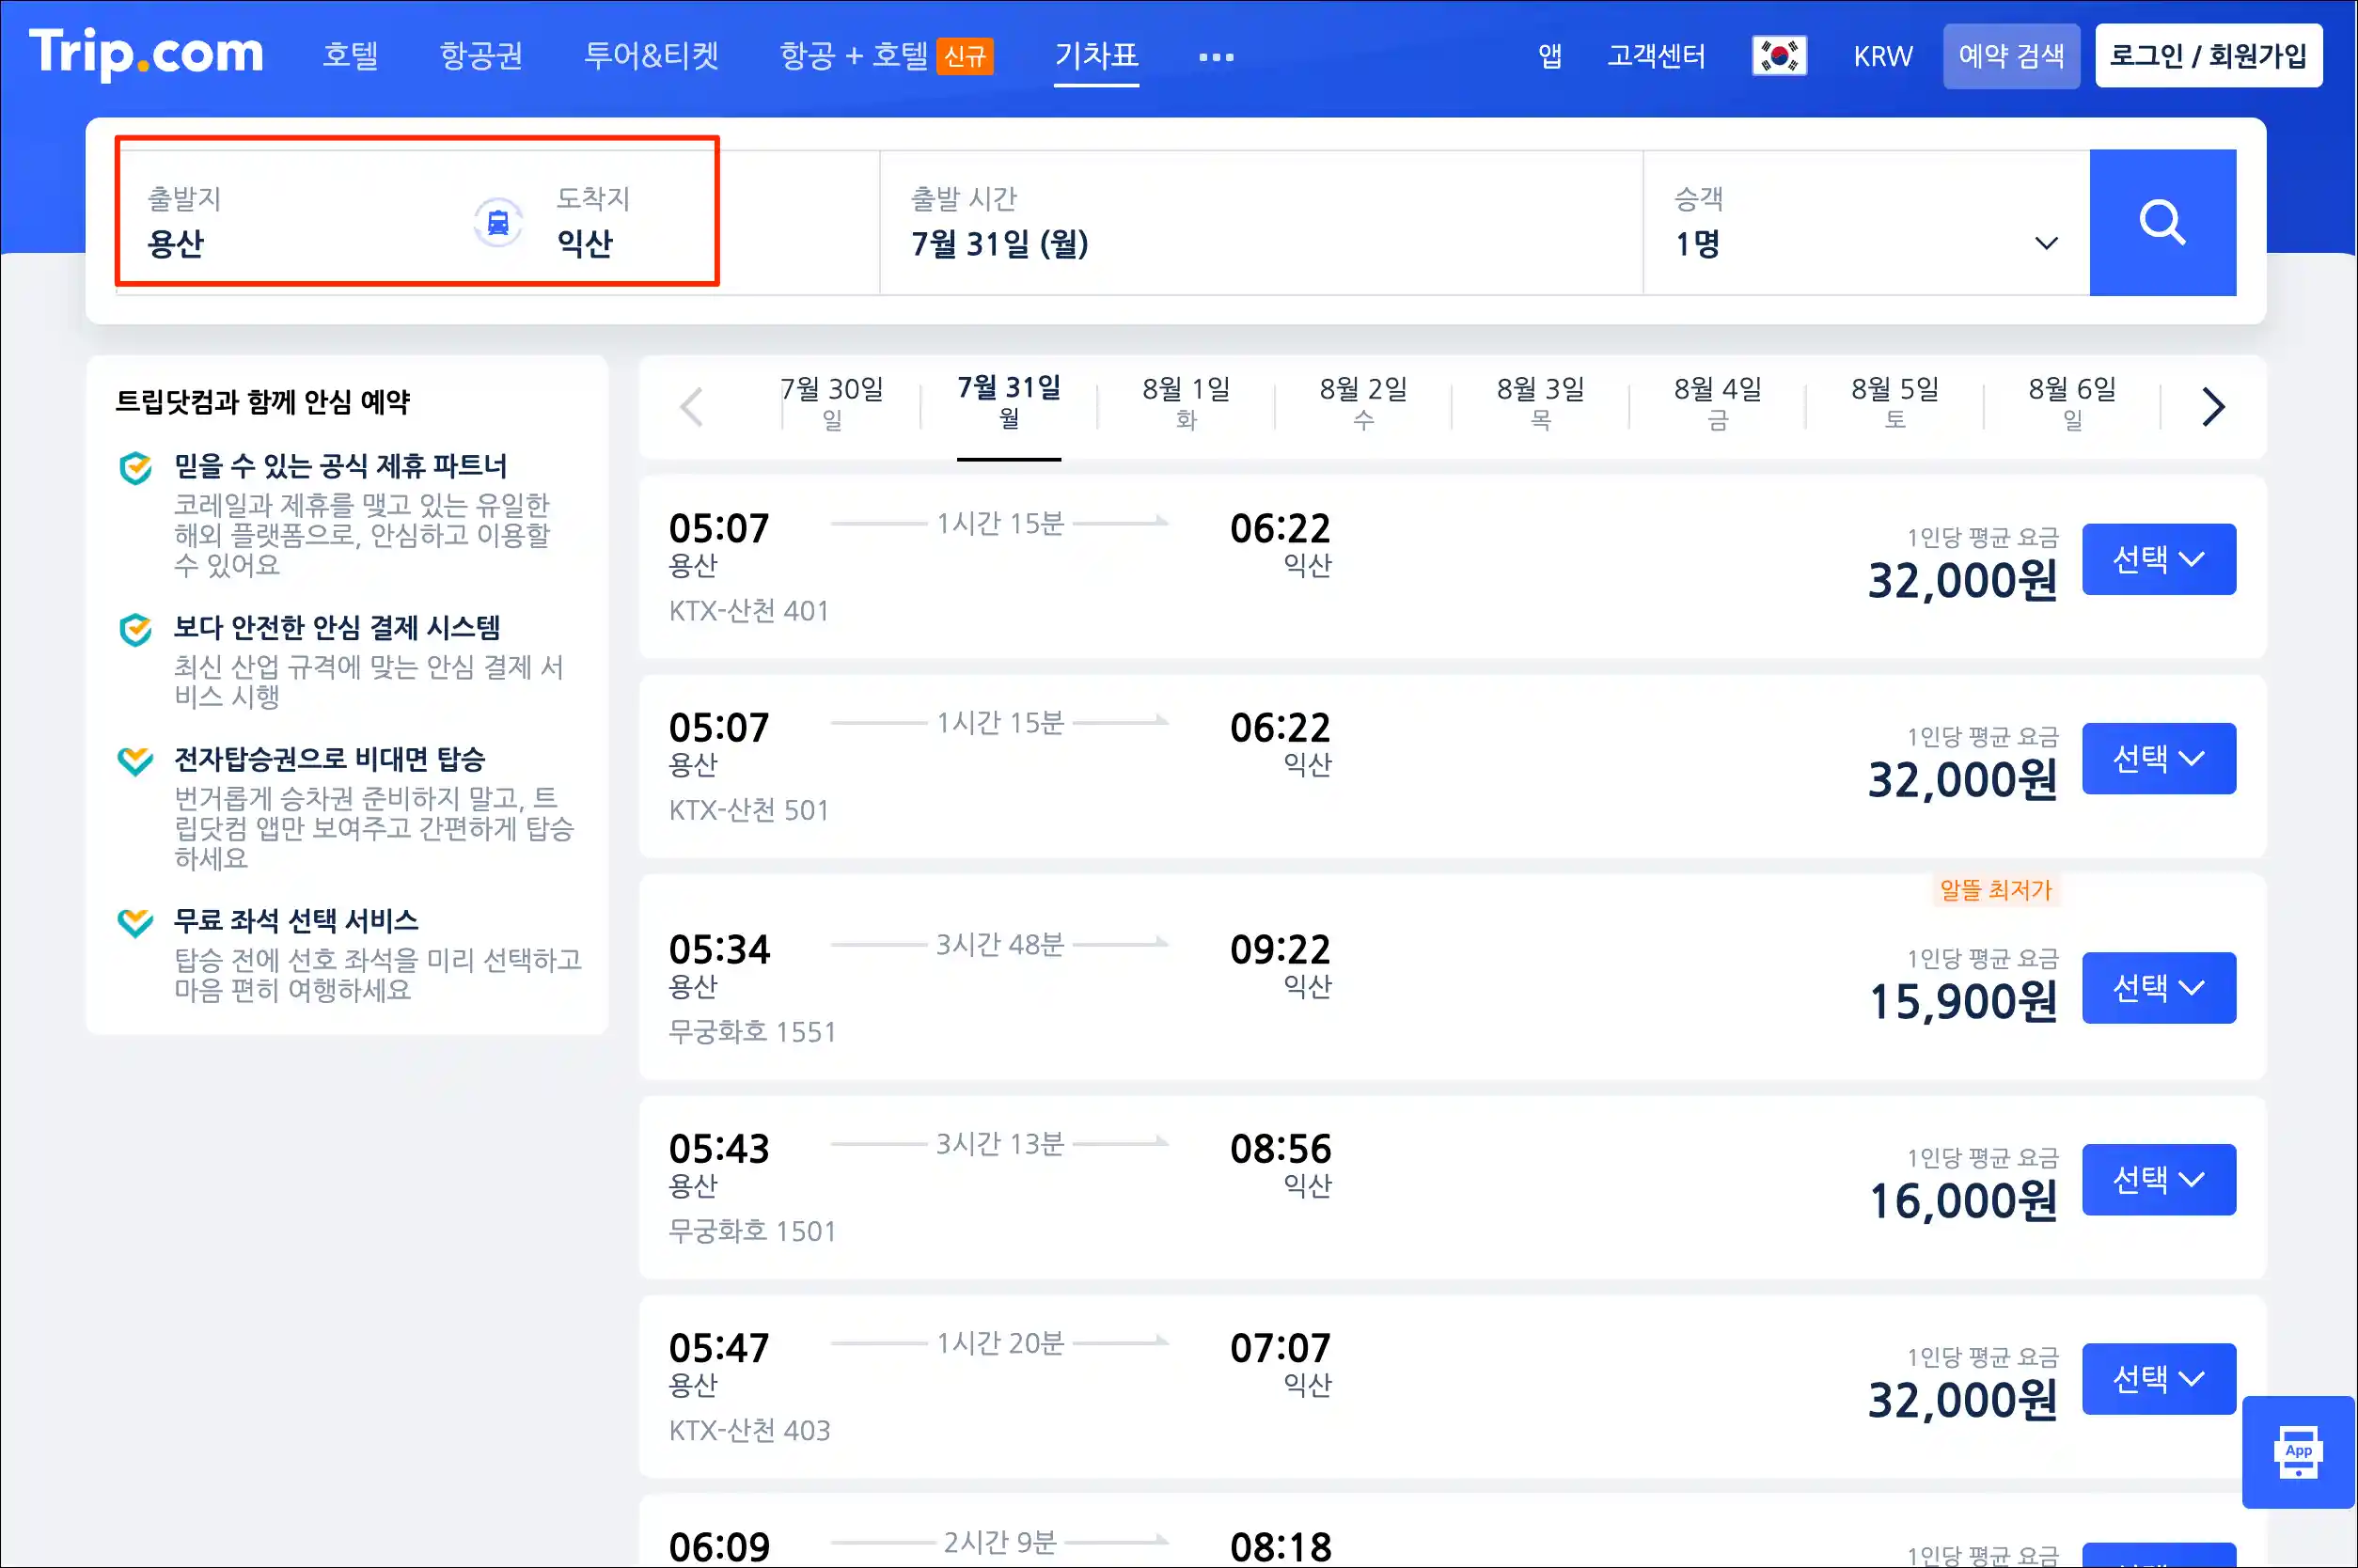Click the 무궁화호 1551 train name

click(x=752, y=1031)
